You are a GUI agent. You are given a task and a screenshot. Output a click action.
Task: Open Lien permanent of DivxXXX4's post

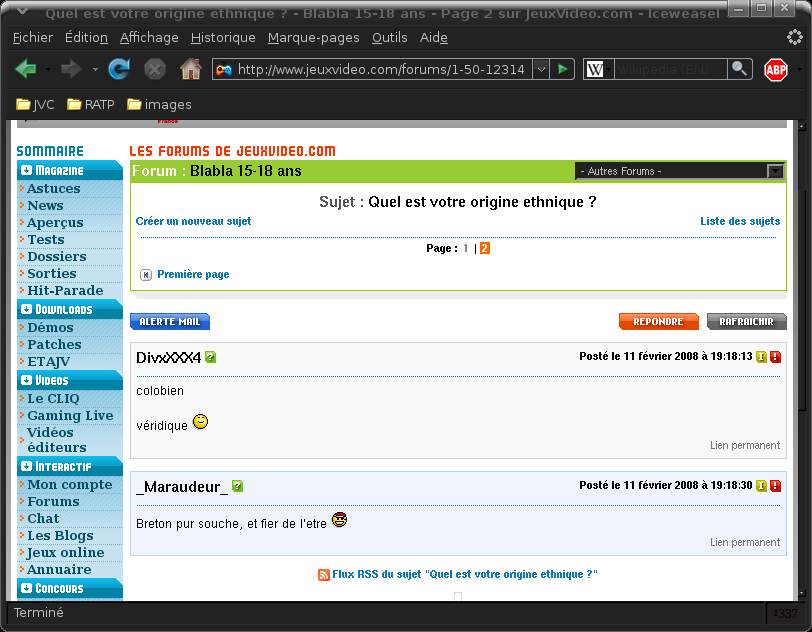tap(745, 445)
